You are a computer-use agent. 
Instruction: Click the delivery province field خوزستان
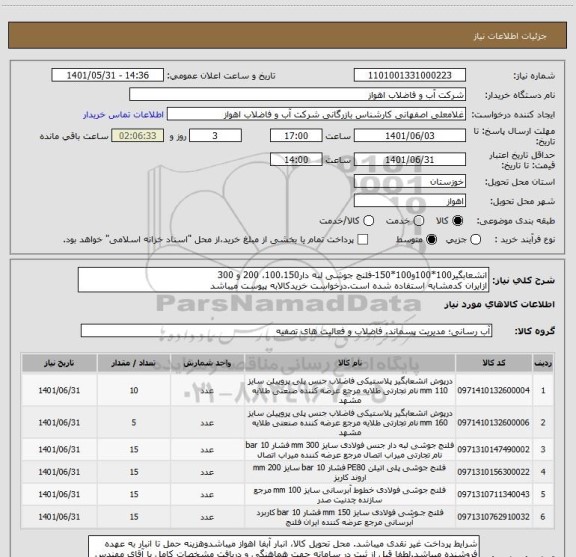pyautogui.click(x=410, y=182)
